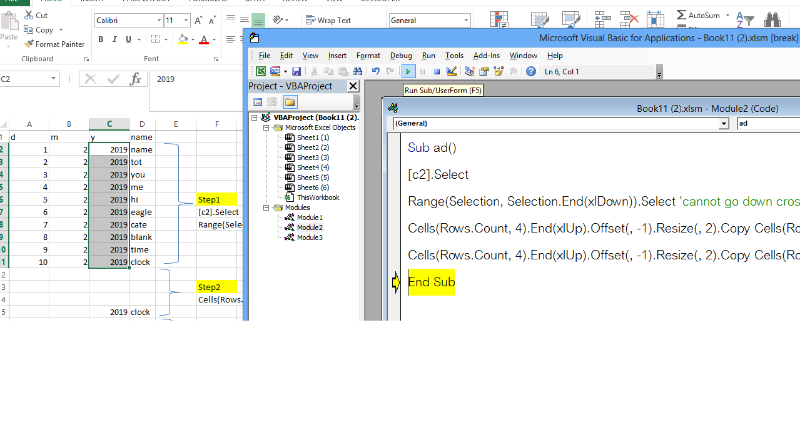Click the Save icon in VBA toolbar
Screen dimensions: 800x440
(297, 71)
